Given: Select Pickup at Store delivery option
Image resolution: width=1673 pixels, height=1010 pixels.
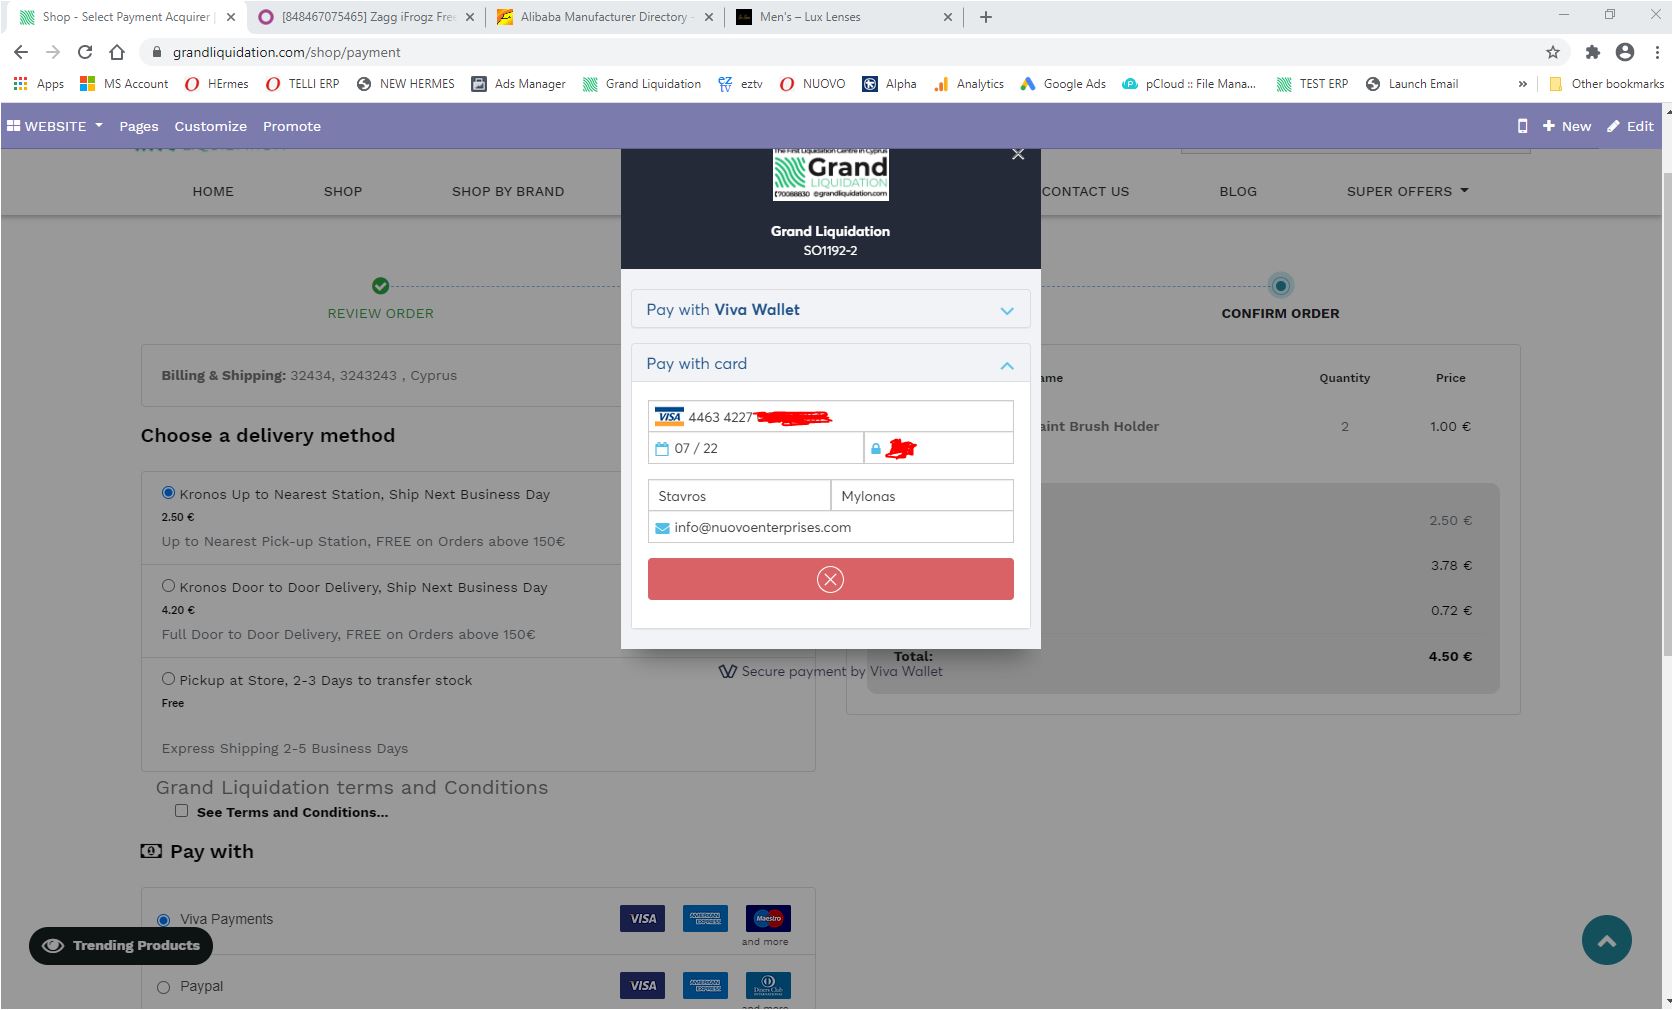Looking at the screenshot, I should click(168, 679).
